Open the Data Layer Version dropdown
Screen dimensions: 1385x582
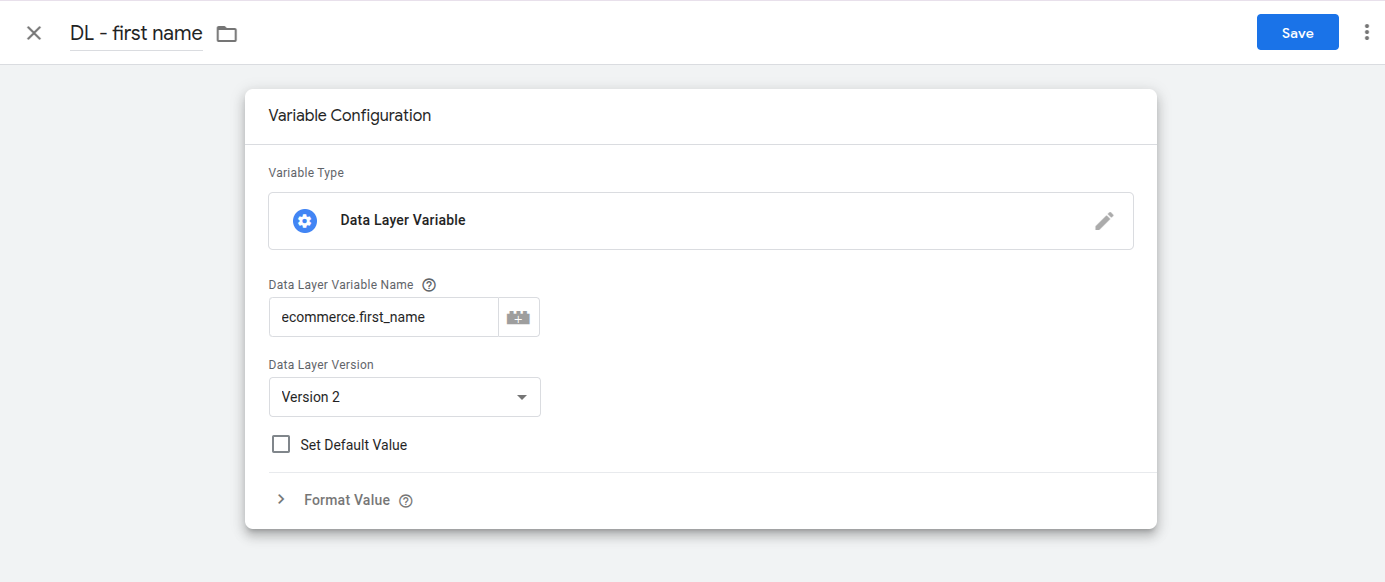pyautogui.click(x=404, y=397)
